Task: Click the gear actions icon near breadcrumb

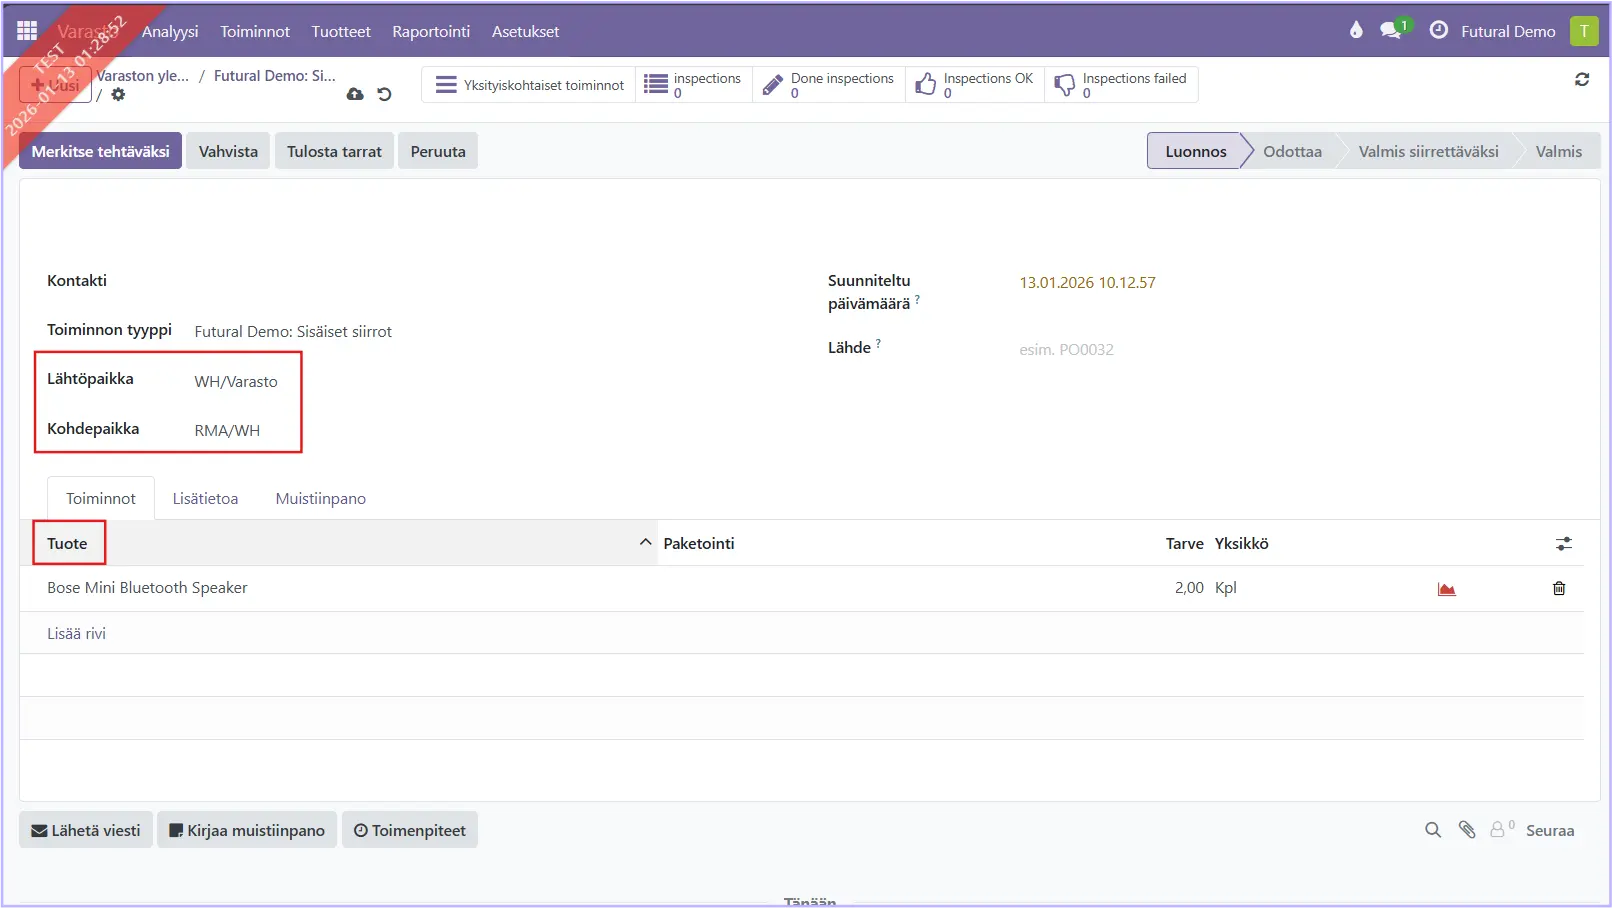Action: [x=118, y=95]
